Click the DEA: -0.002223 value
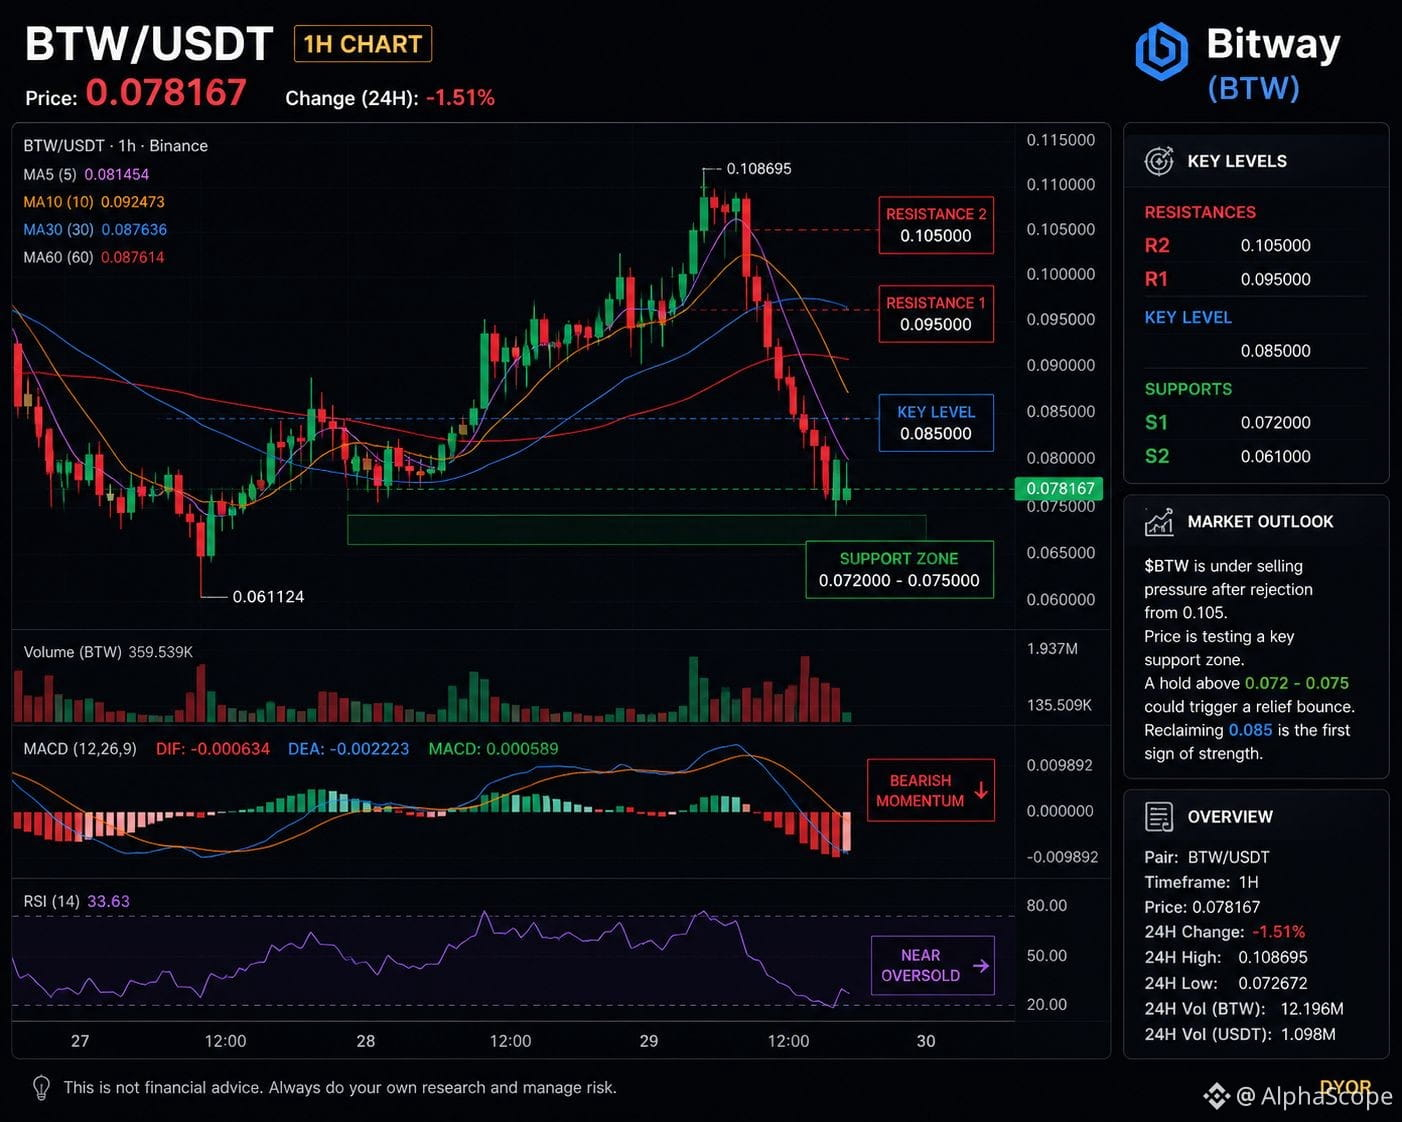Screen dimensions: 1402x1122 (x=348, y=749)
